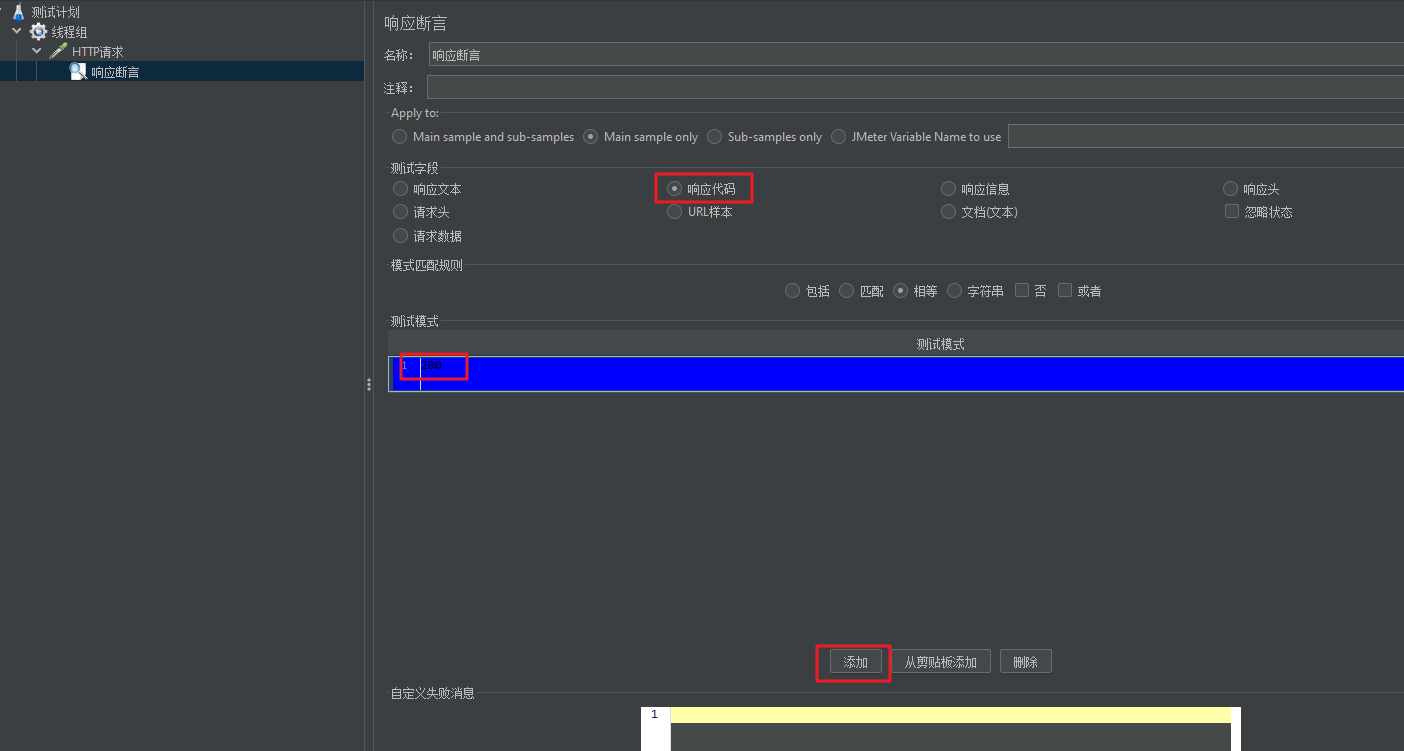Choose 响应文本 as test field
The height and width of the screenshot is (751, 1404).
click(427, 189)
